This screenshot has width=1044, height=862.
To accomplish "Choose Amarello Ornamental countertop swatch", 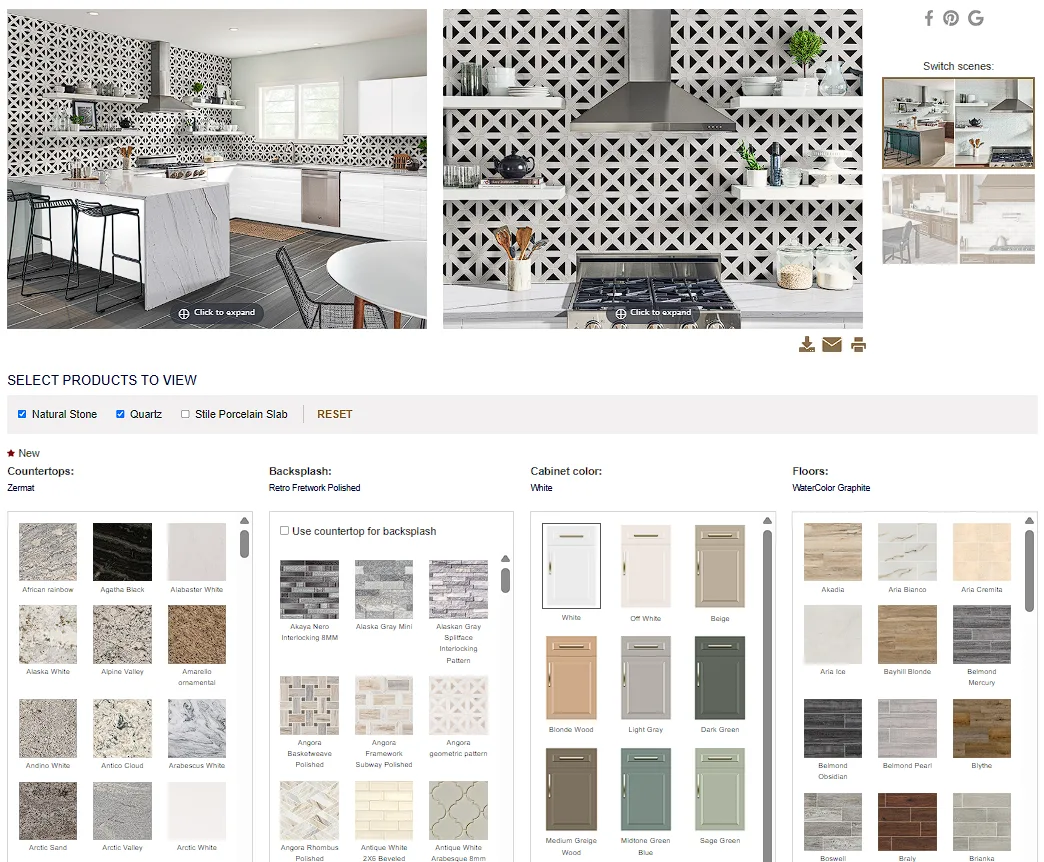I will 196,634.
